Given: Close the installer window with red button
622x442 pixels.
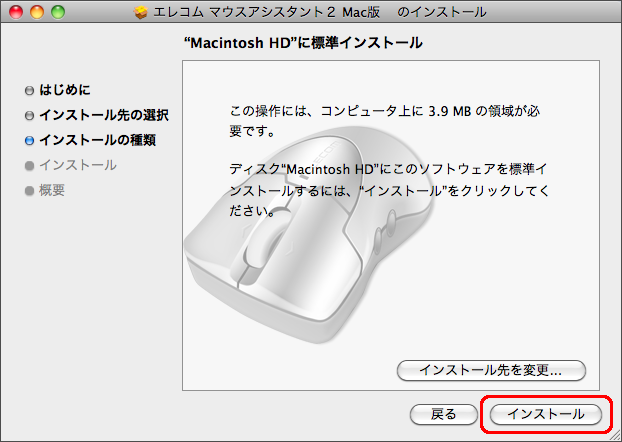Looking at the screenshot, I should pyautogui.click(x=16, y=12).
